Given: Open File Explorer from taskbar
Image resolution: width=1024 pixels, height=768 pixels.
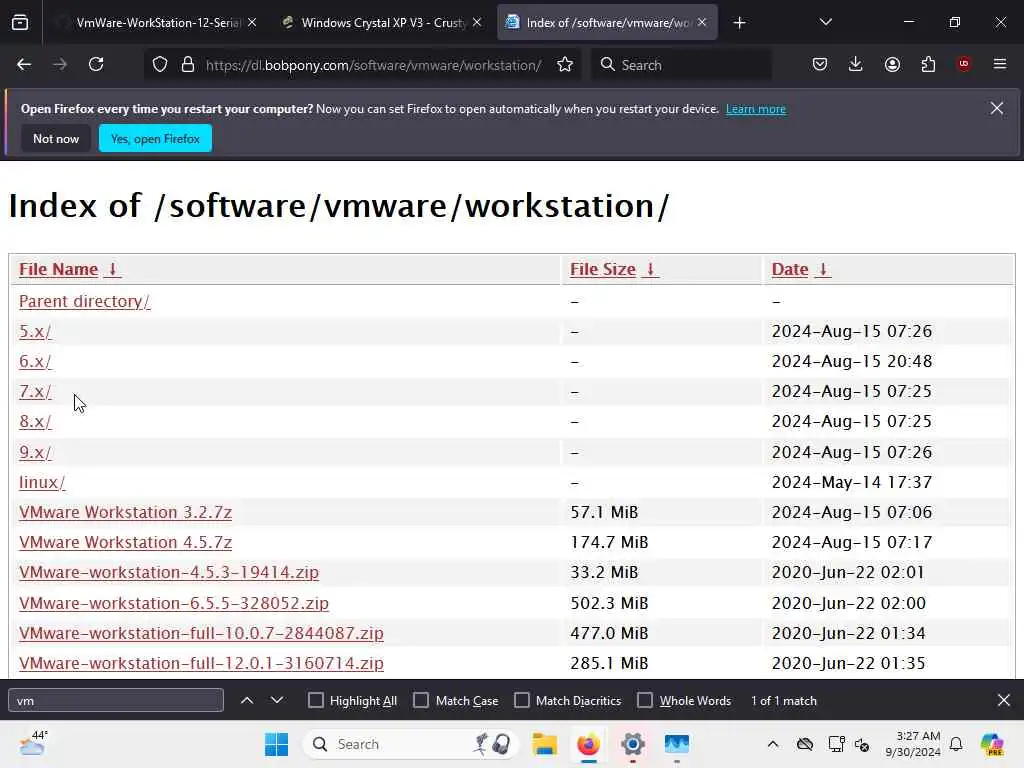Looking at the screenshot, I should 544,744.
